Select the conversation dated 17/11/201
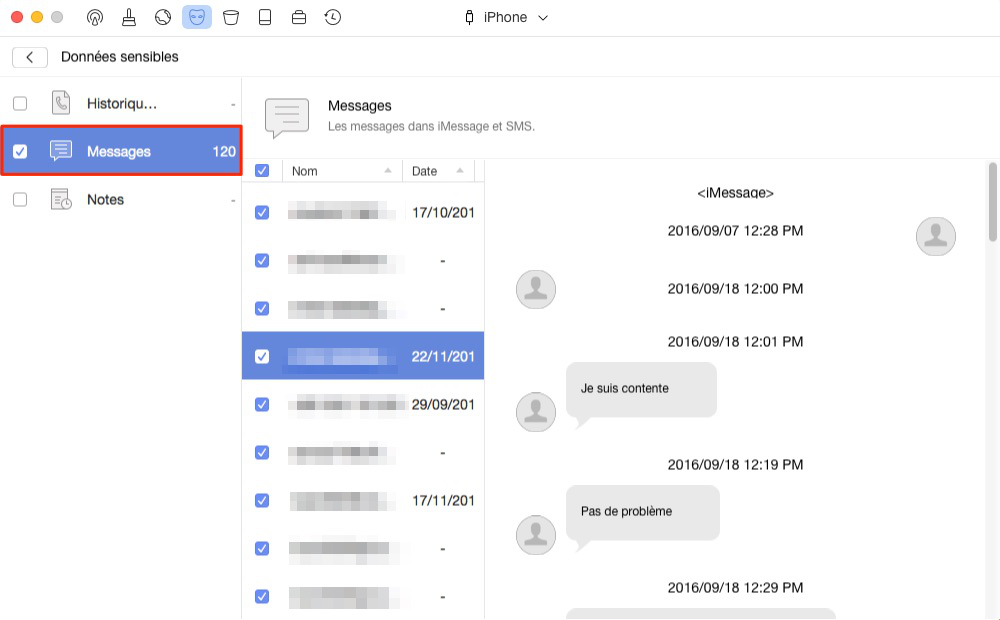The image size is (1000, 620). tap(363, 500)
